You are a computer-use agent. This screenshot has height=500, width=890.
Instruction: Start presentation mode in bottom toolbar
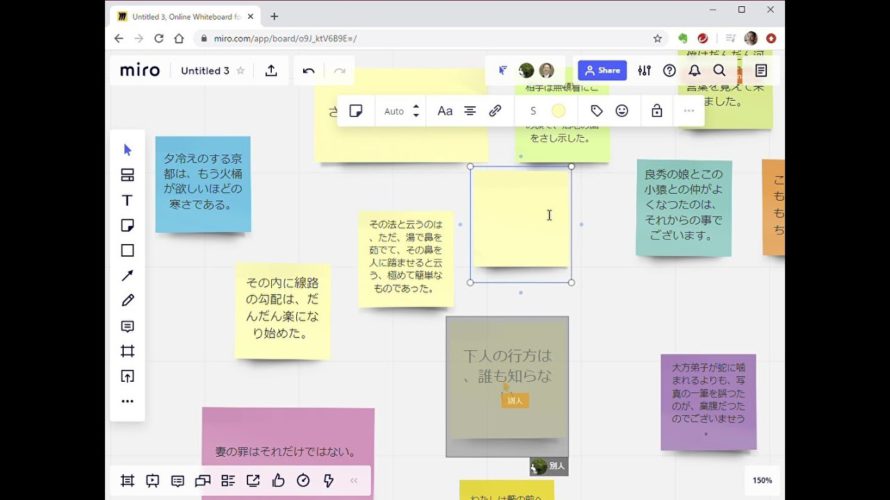152,481
